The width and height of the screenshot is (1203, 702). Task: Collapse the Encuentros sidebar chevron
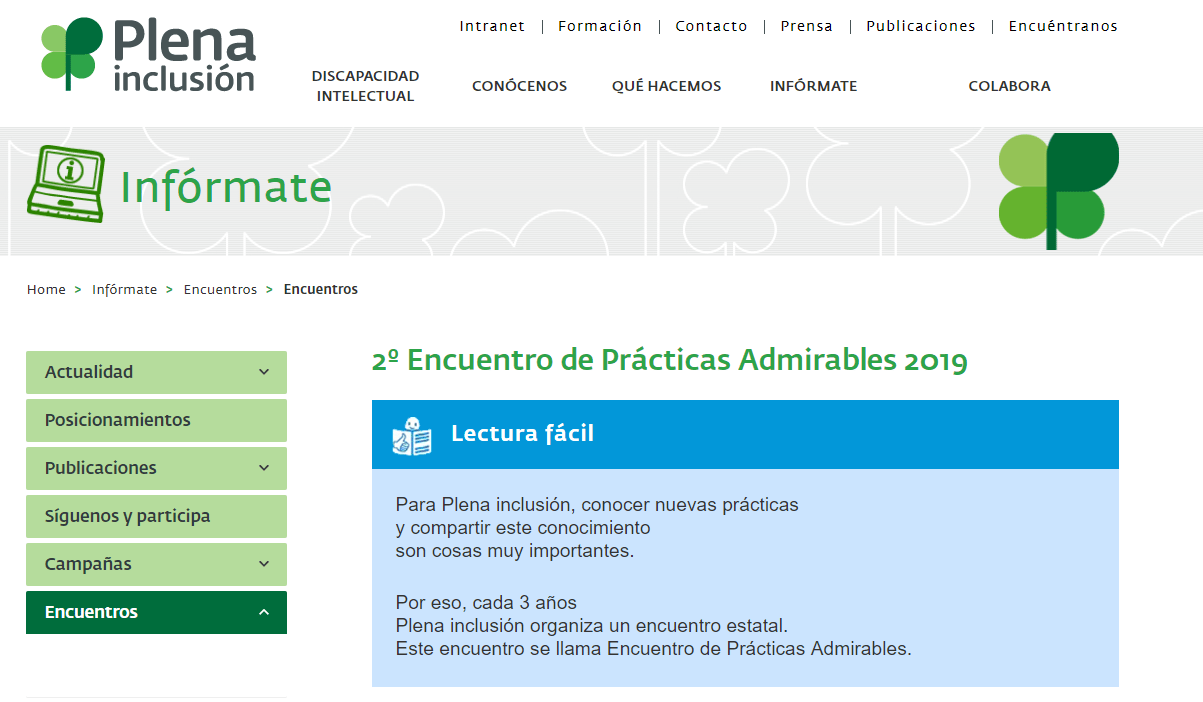264,612
